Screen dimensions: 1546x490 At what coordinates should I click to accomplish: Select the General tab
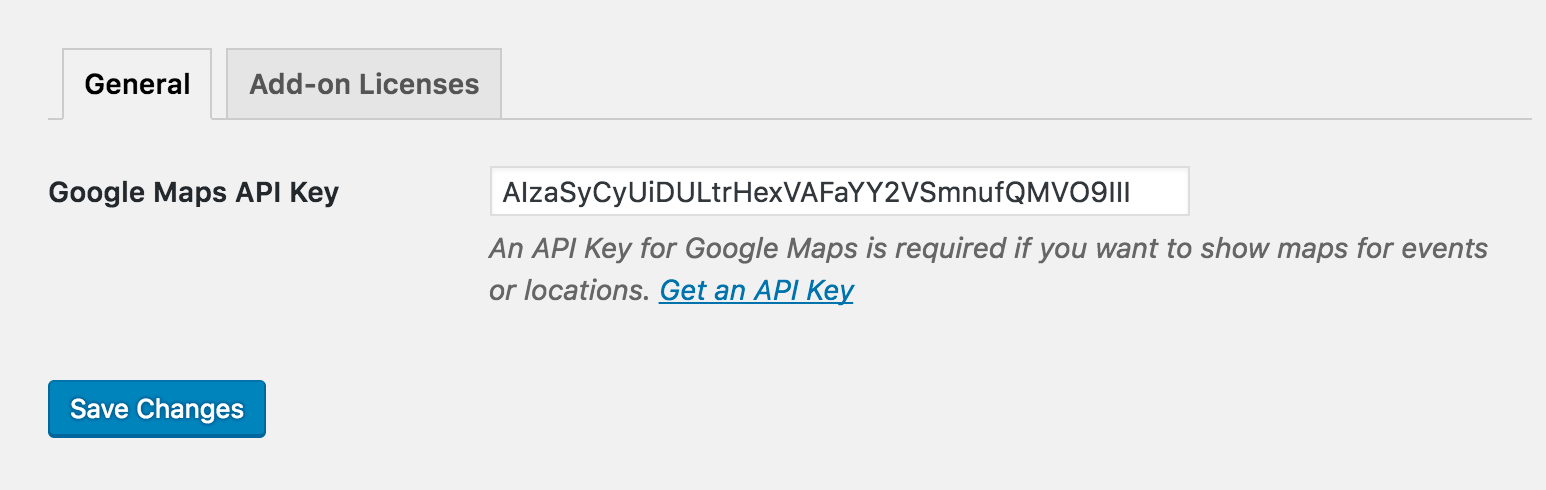pos(138,84)
